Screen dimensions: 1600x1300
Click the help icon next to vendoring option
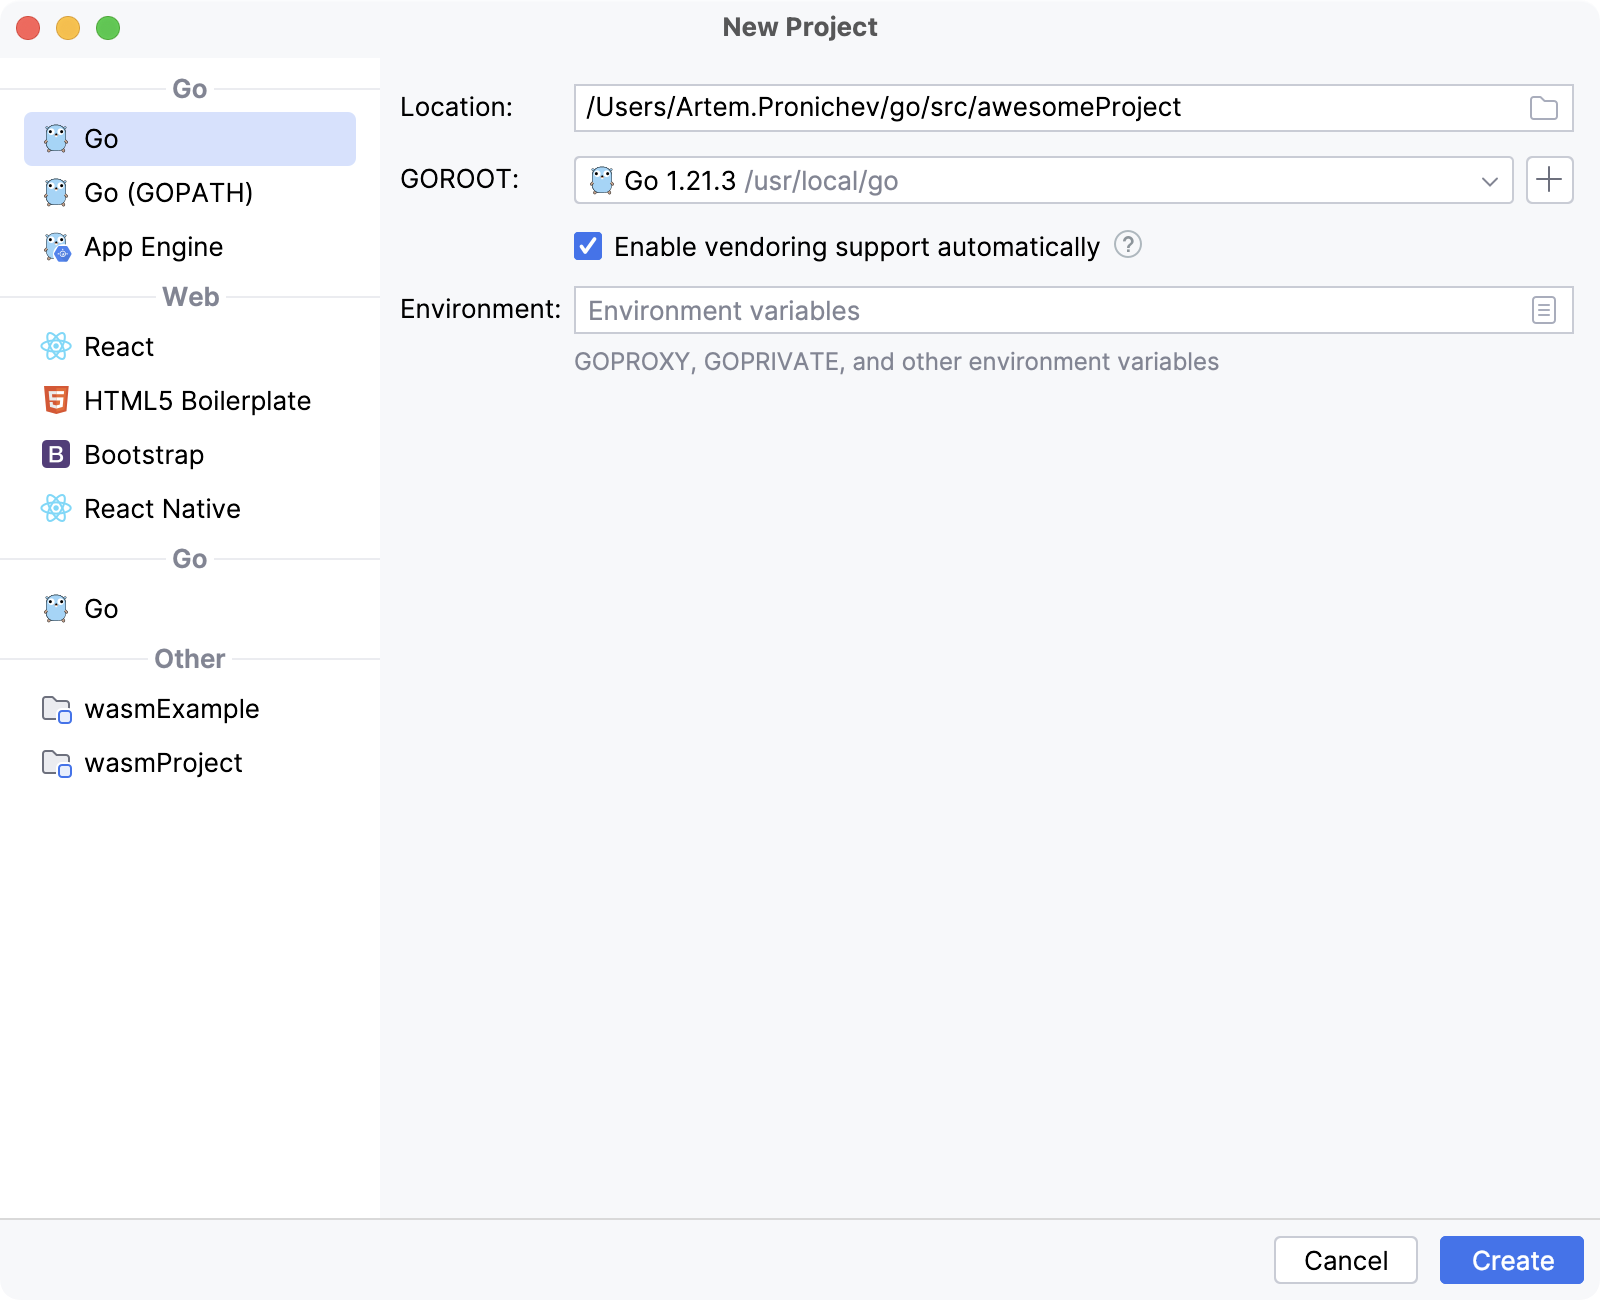[1128, 246]
